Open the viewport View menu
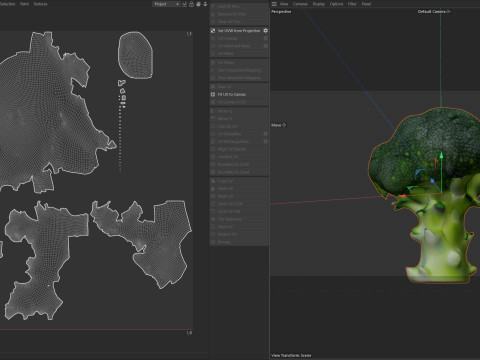This screenshot has height=360, width=480. pos(284,4)
